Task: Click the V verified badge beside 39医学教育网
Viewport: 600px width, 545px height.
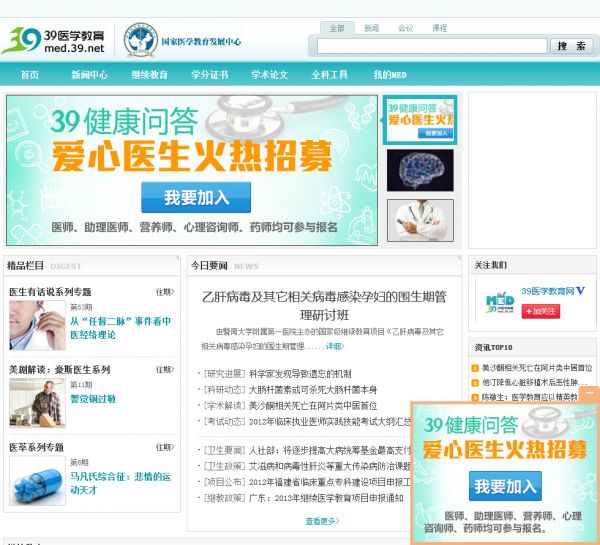Action: tap(580, 291)
